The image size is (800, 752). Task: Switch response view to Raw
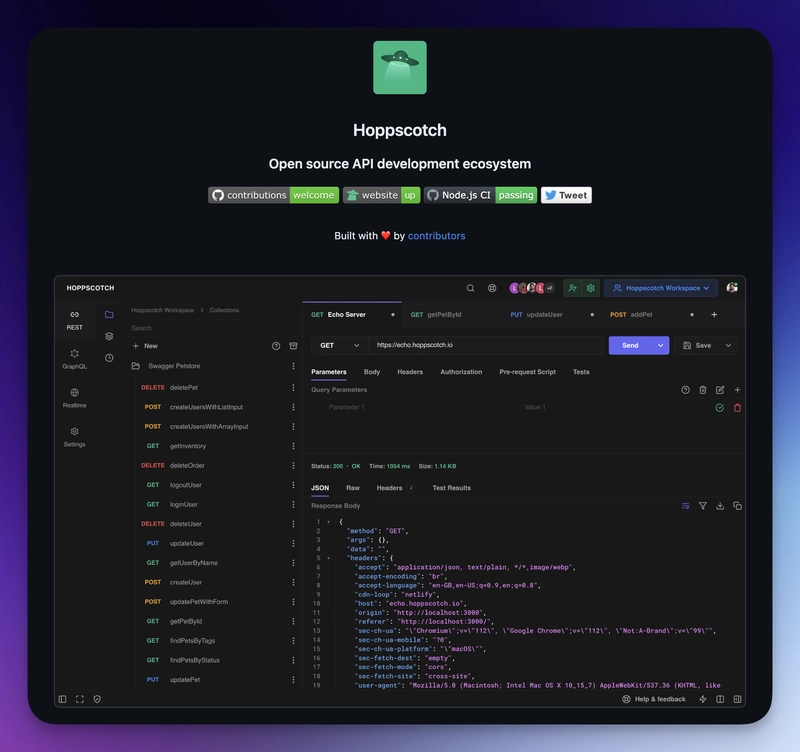[x=353, y=488]
